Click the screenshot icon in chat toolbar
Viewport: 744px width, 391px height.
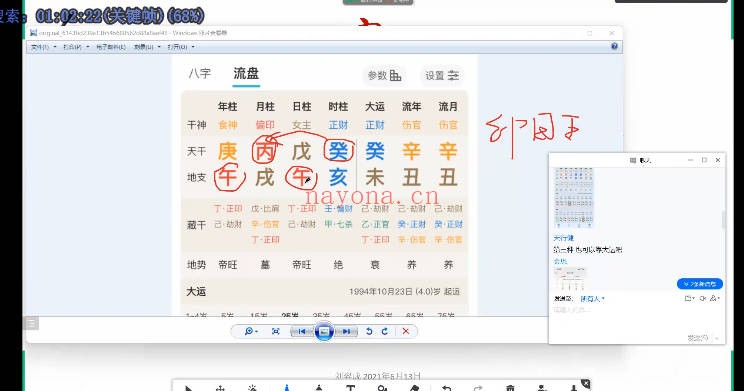[x=703, y=298]
